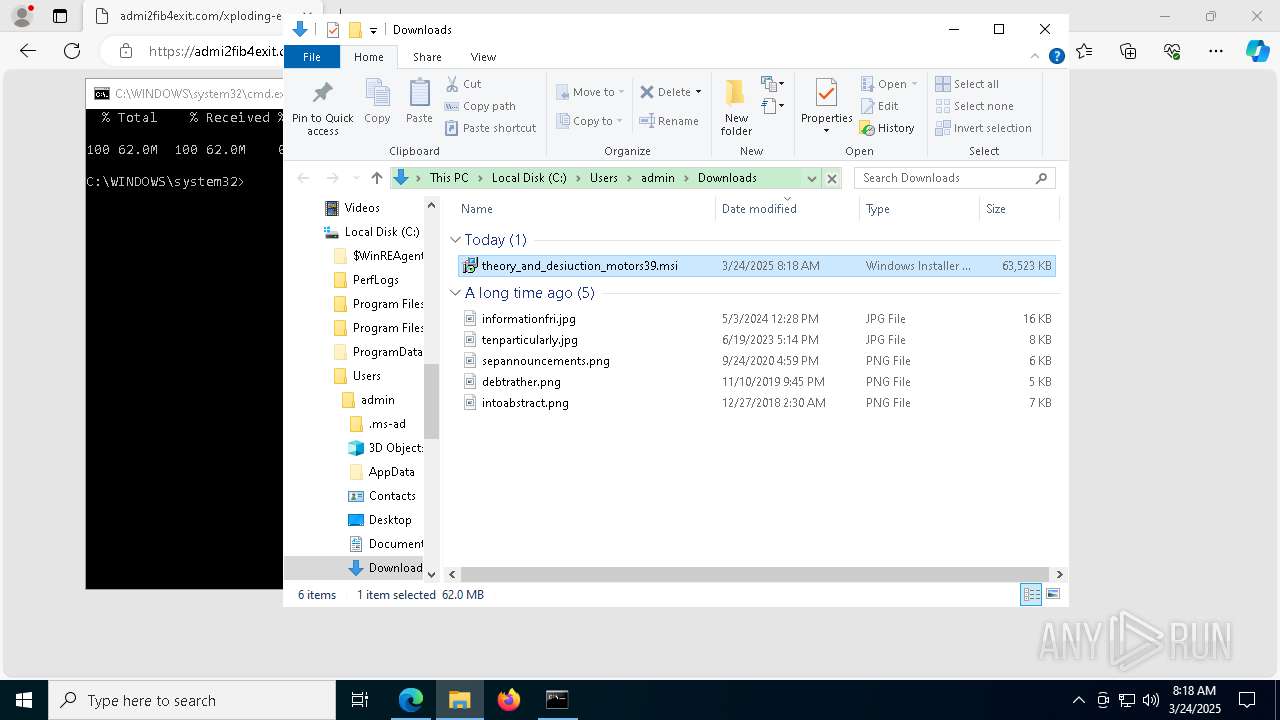Click Edit in Open group
The width and height of the screenshot is (1280, 720).
(879, 106)
